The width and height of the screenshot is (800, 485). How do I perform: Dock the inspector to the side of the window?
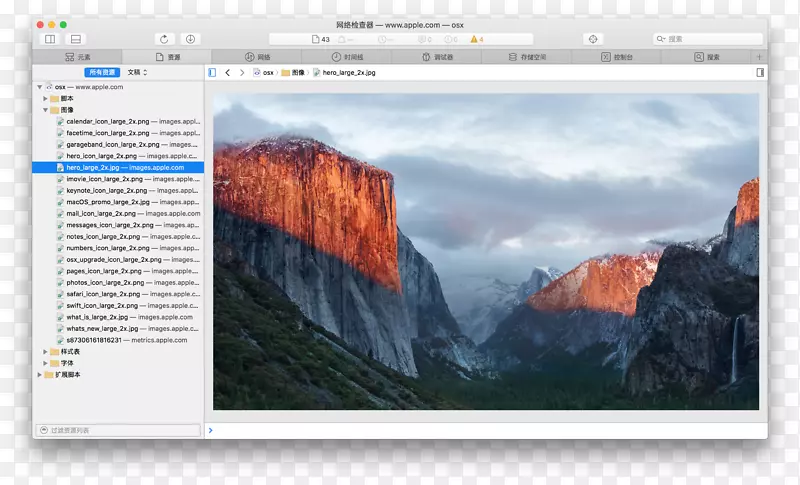pos(50,39)
